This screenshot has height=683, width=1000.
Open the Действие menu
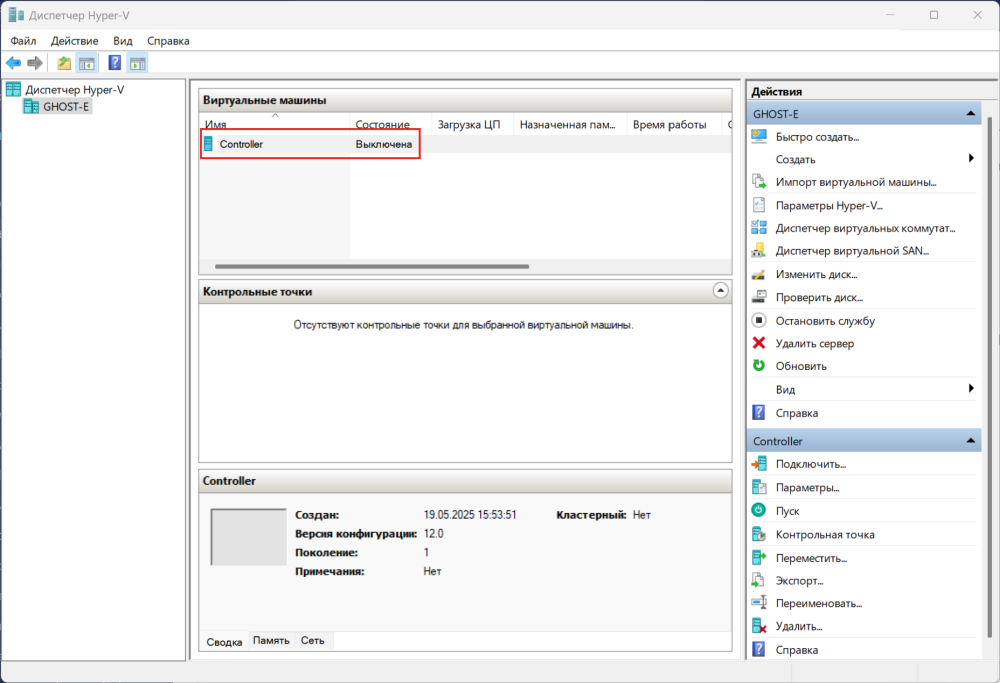[75, 41]
